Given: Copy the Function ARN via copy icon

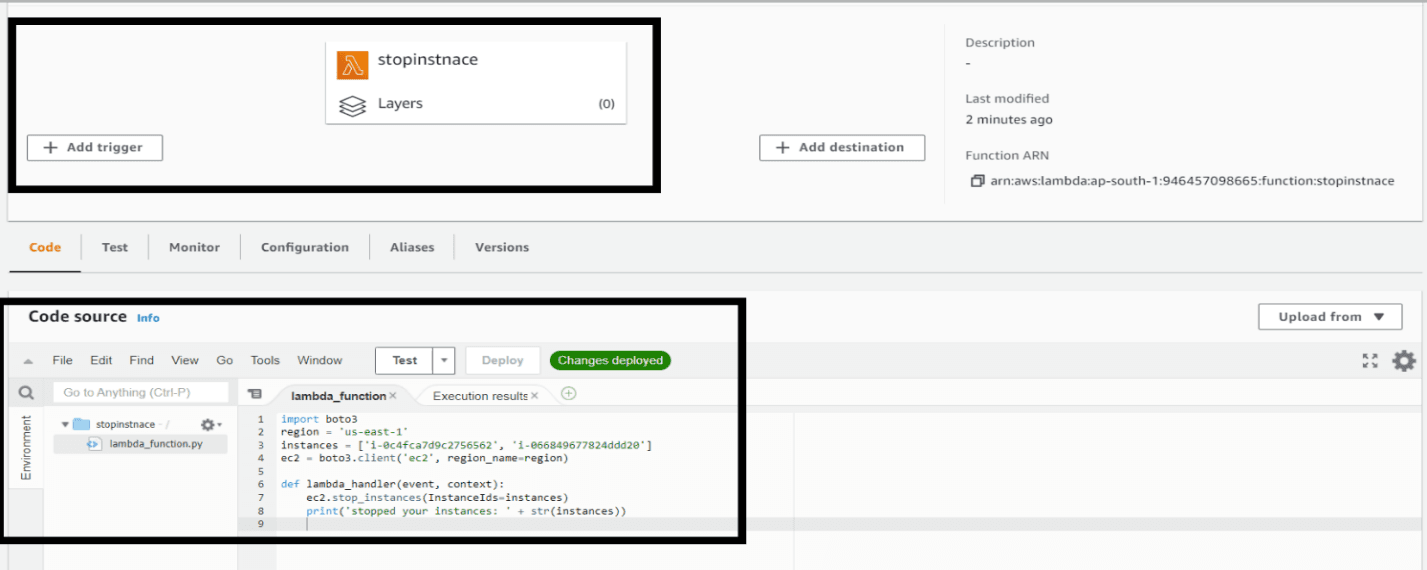Looking at the screenshot, I should [977, 181].
